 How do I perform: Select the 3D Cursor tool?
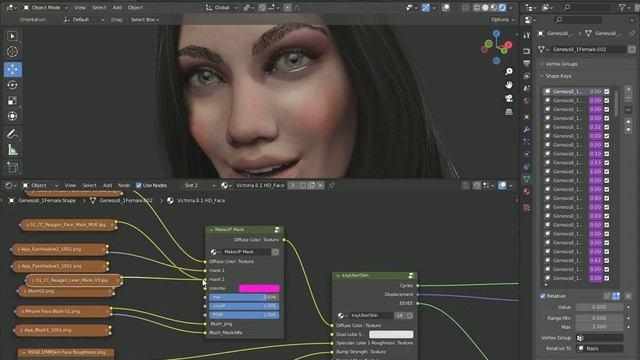coord(12,52)
